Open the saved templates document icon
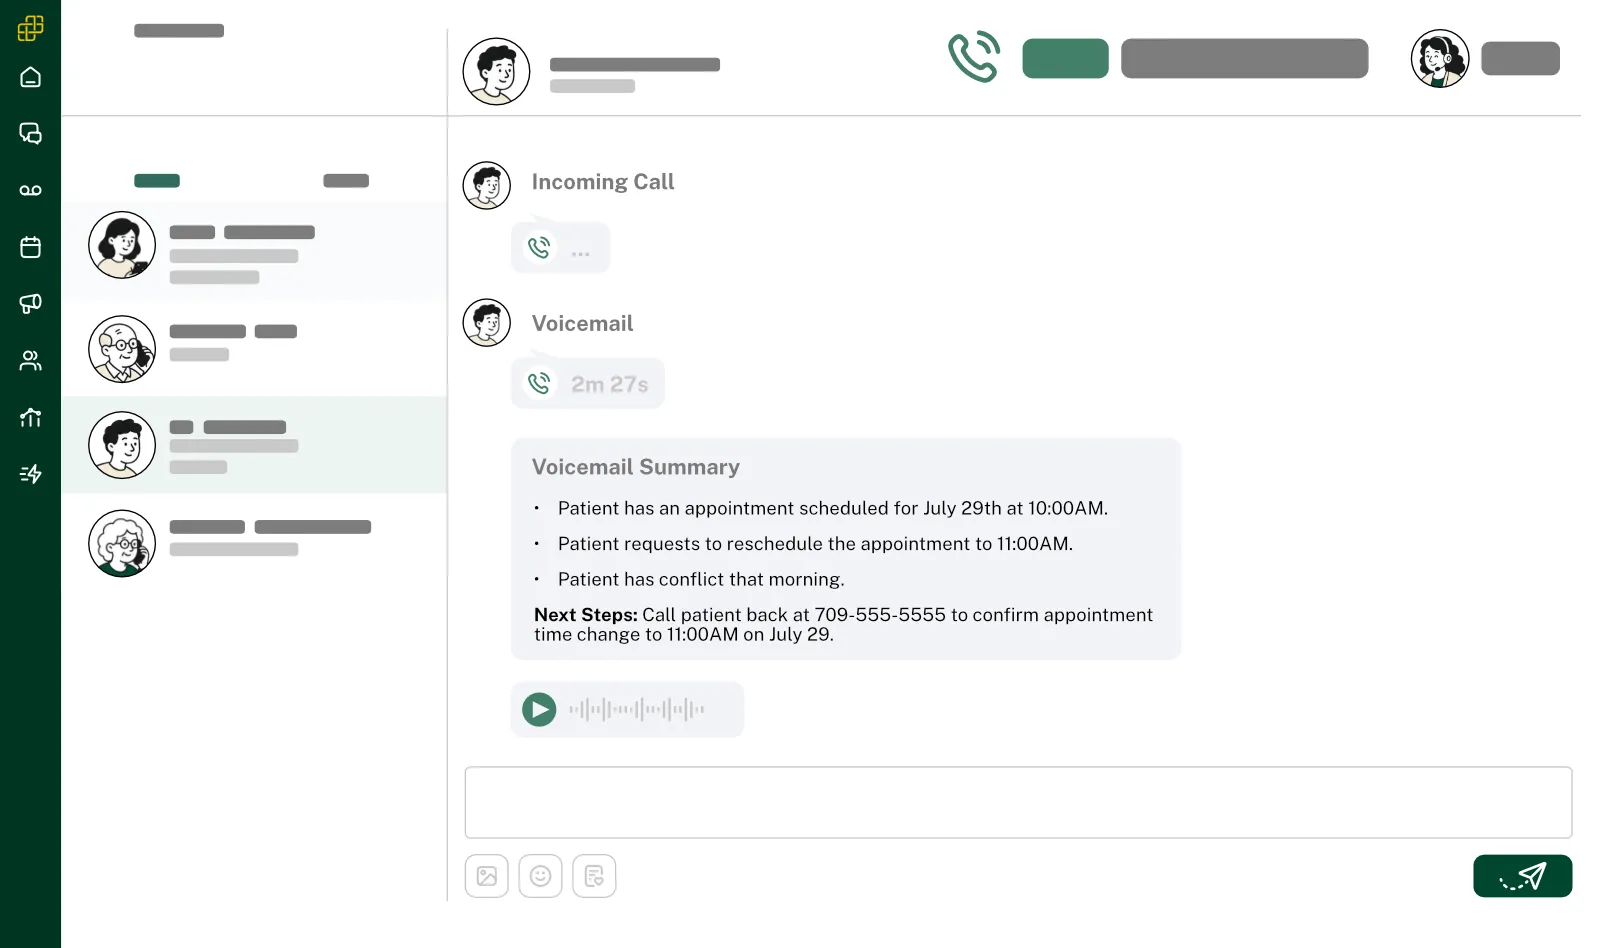 [594, 876]
